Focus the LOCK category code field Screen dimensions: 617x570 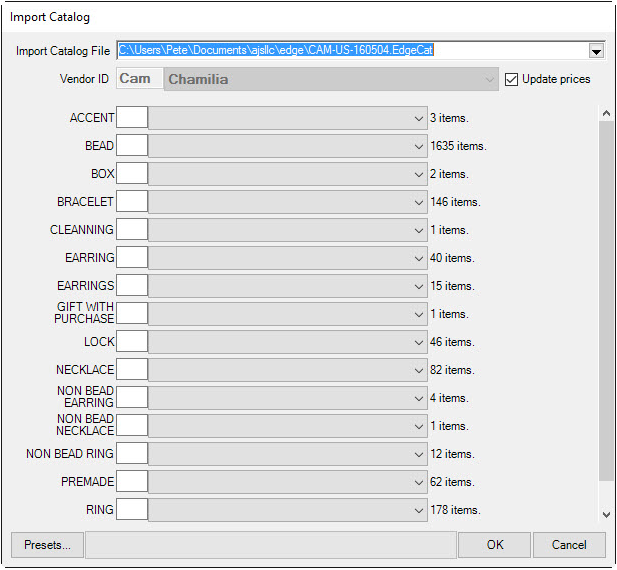[132, 342]
